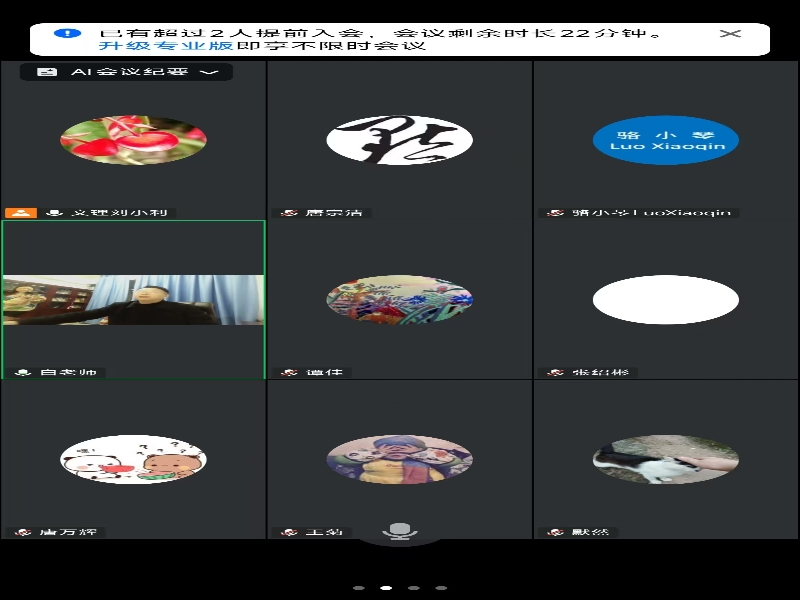Go to the first page indicator dot
This screenshot has height=600, width=800.
click(359, 588)
